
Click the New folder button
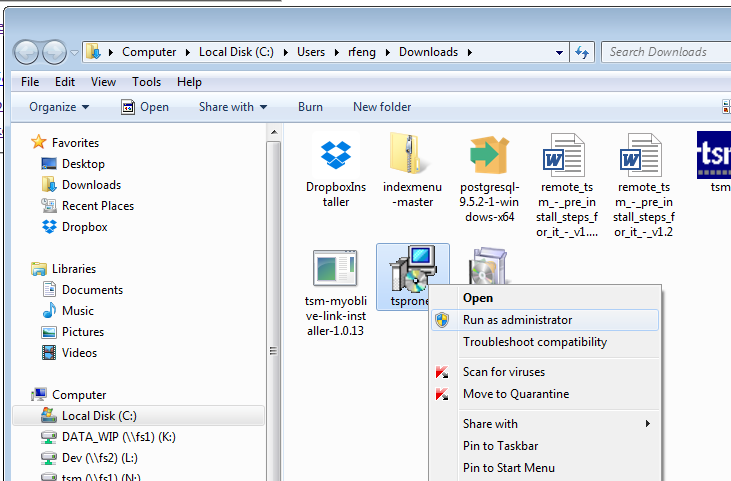382,107
